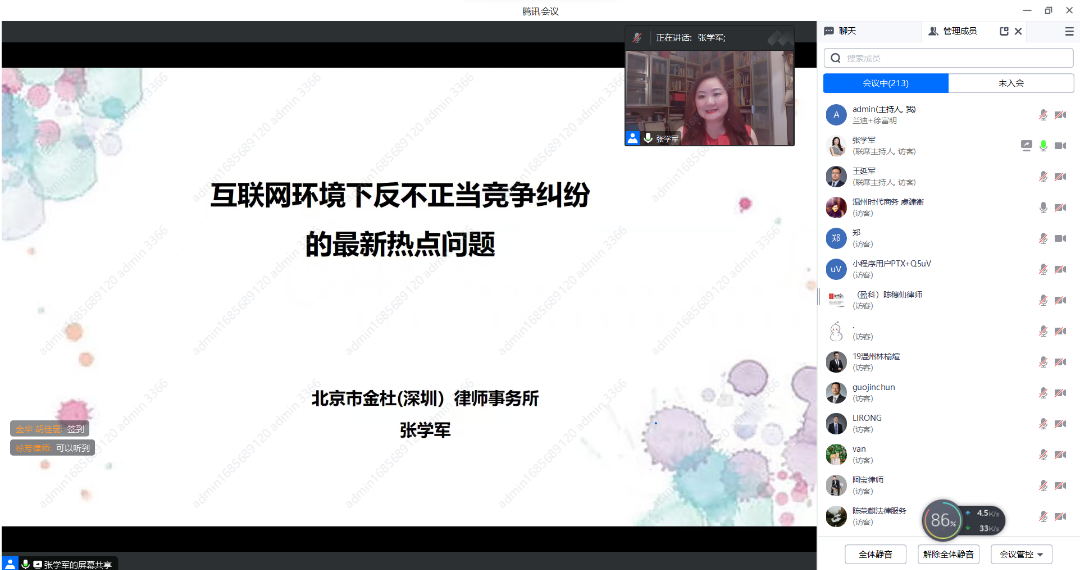
Task: Click guojinchun's disabled camera icon
Action: click(x=1060, y=393)
